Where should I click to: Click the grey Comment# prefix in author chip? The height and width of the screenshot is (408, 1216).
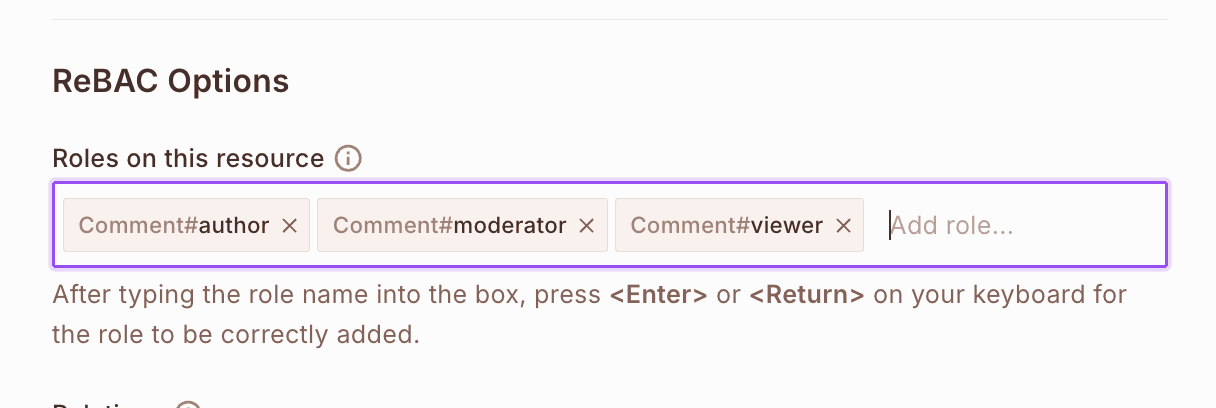[x=139, y=226]
